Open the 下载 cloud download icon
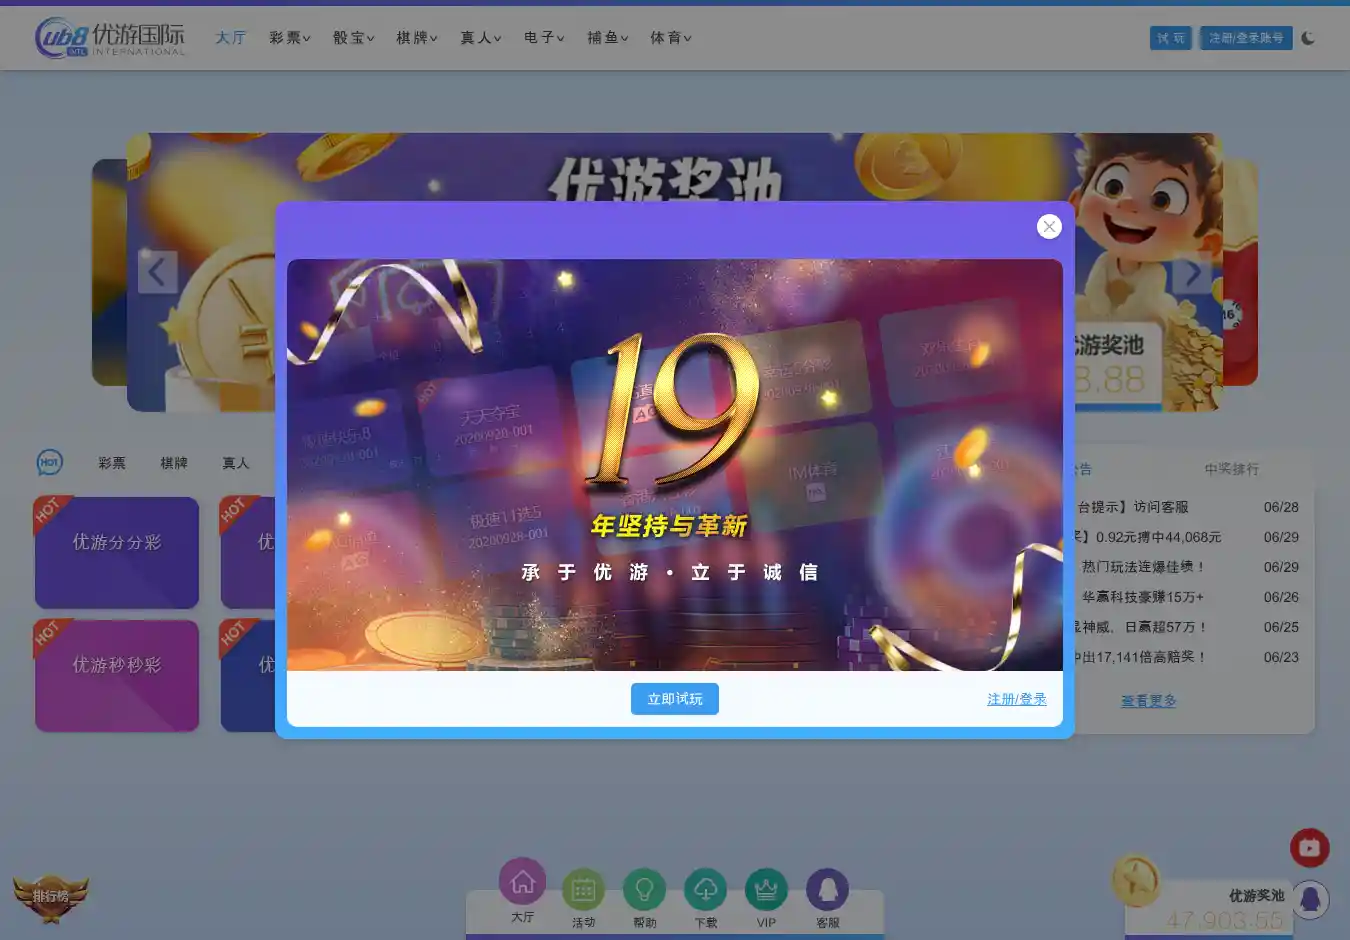Image resolution: width=1350 pixels, height=940 pixels. point(705,889)
